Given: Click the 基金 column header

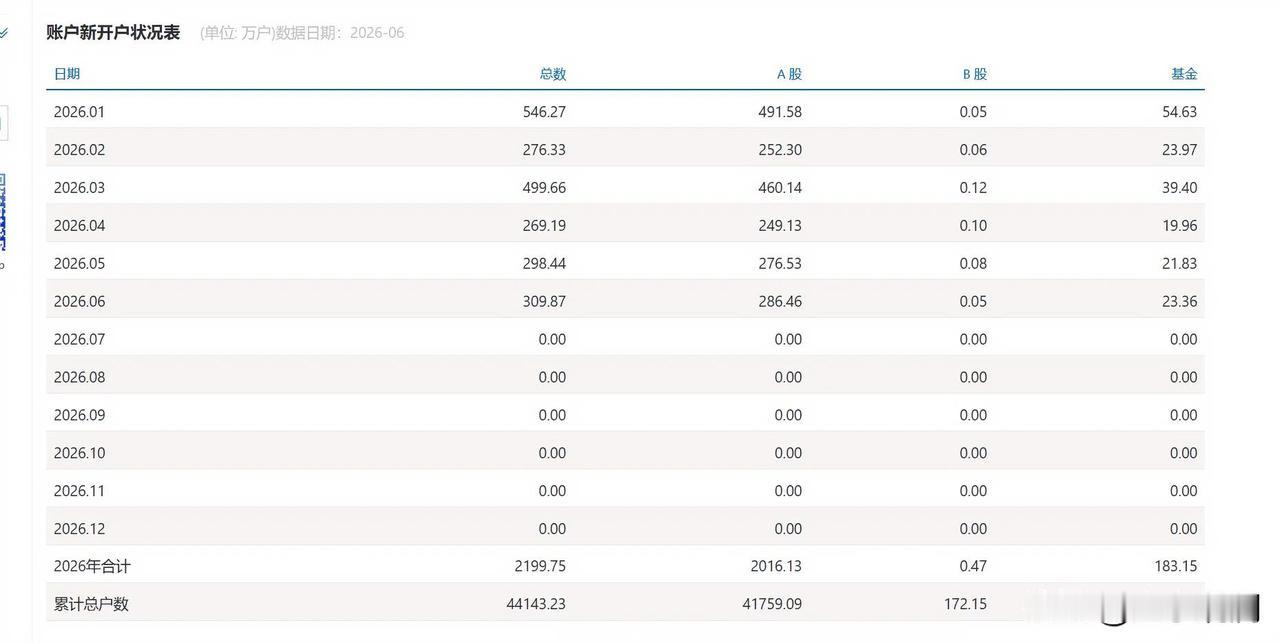Looking at the screenshot, I should point(1184,74).
